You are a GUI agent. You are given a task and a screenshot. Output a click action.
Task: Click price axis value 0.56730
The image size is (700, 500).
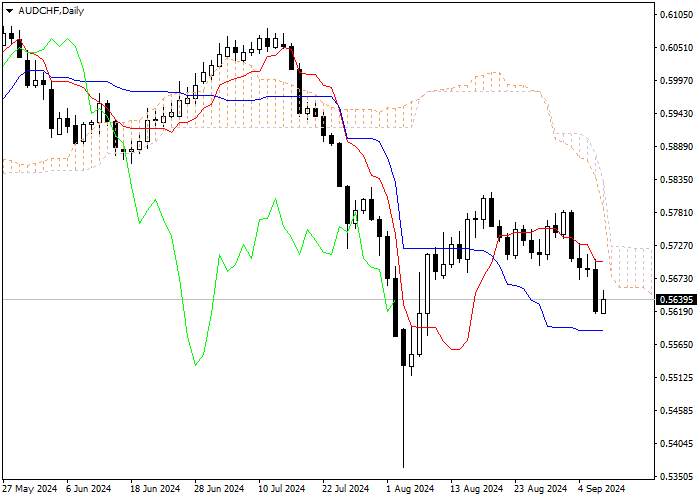tap(677, 279)
